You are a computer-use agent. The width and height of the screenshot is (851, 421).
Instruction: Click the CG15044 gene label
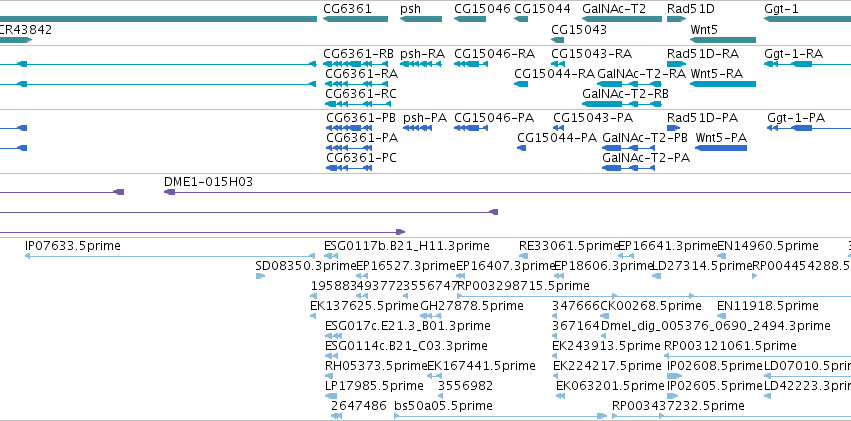542,9
